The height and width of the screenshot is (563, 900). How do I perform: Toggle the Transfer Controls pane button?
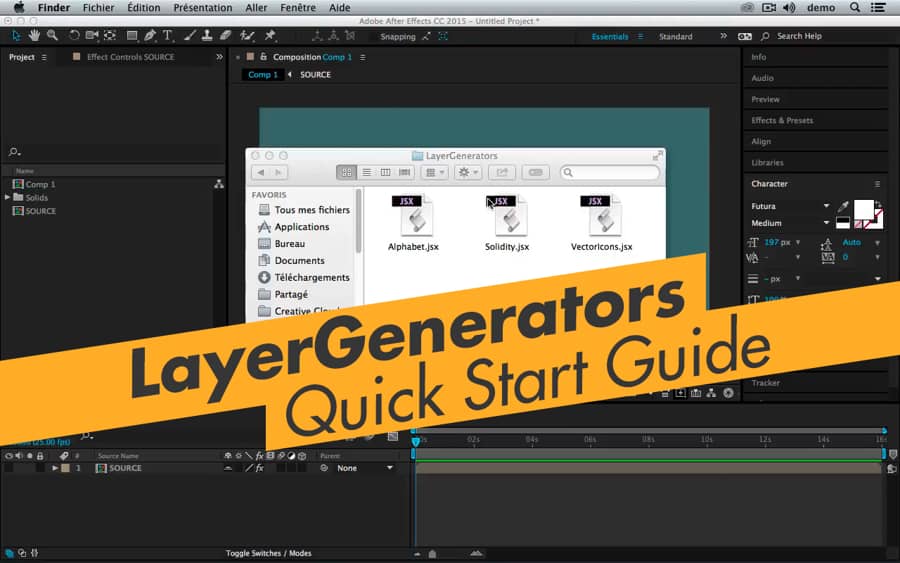pyautogui.click(x=22, y=553)
